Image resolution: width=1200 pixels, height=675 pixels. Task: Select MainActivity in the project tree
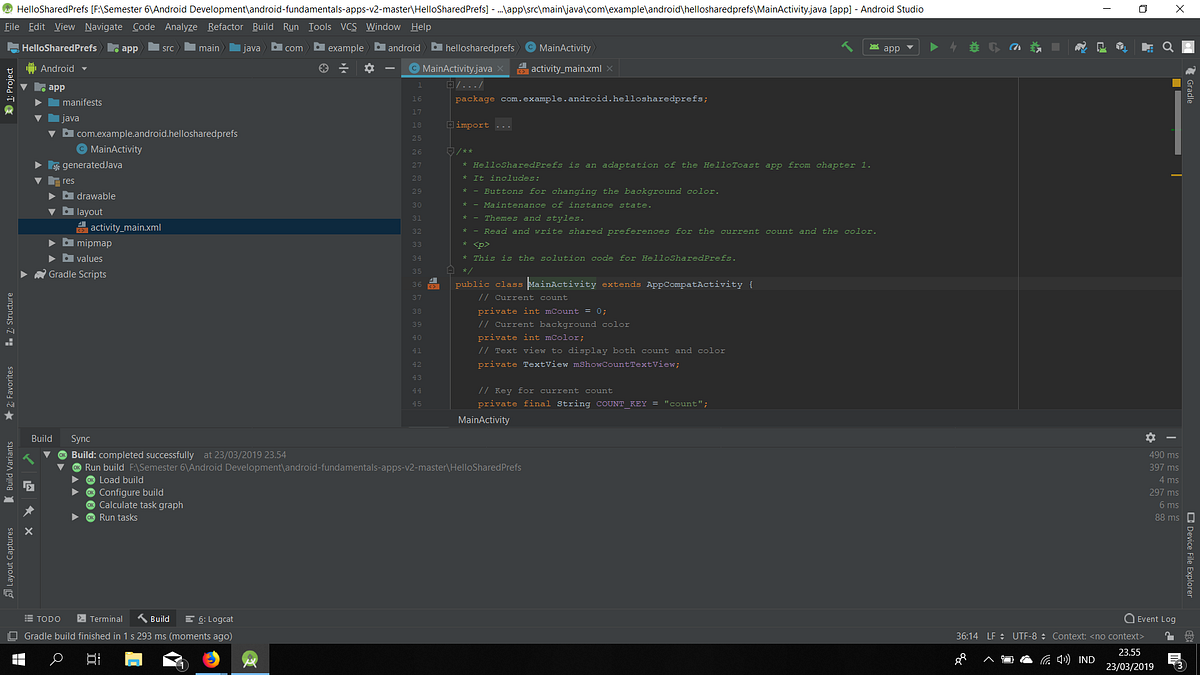point(115,149)
